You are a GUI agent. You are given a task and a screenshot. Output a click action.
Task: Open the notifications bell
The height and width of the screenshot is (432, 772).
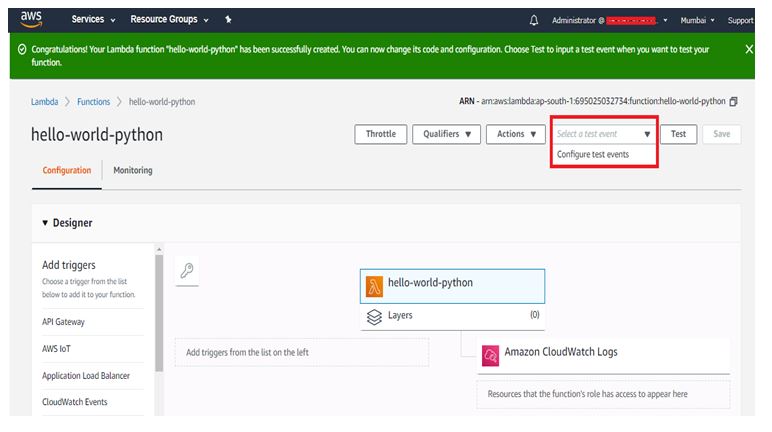pos(534,20)
